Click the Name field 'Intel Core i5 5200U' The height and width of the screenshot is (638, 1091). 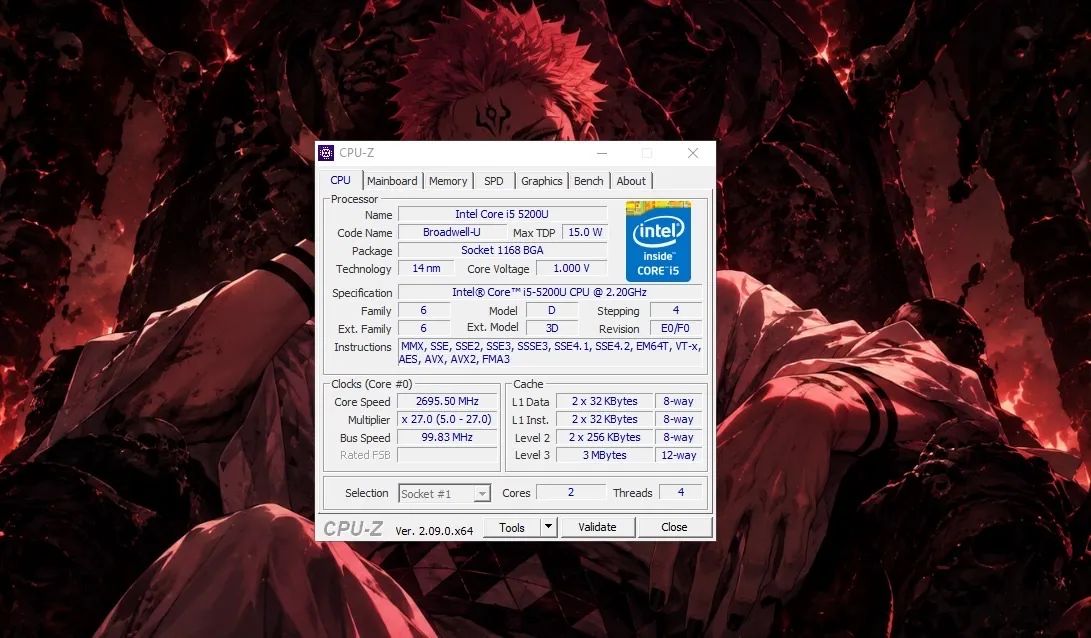point(502,214)
